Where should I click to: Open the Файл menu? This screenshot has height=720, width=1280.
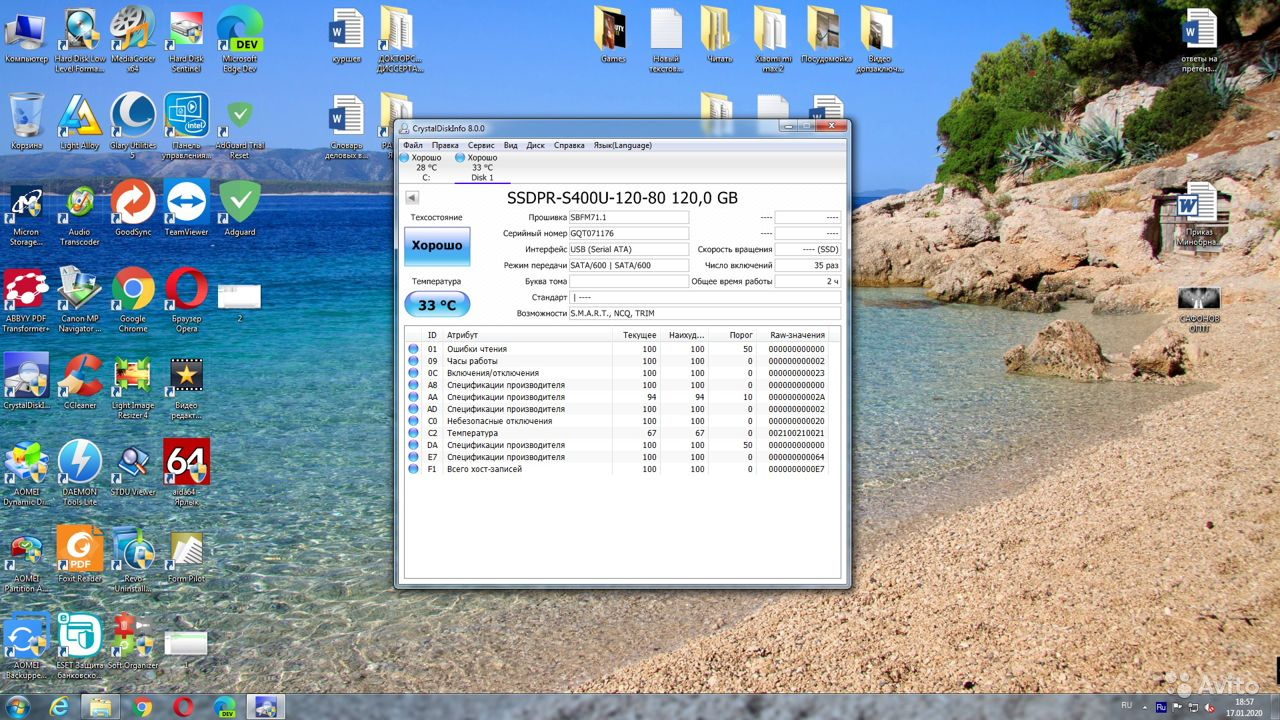click(x=412, y=145)
